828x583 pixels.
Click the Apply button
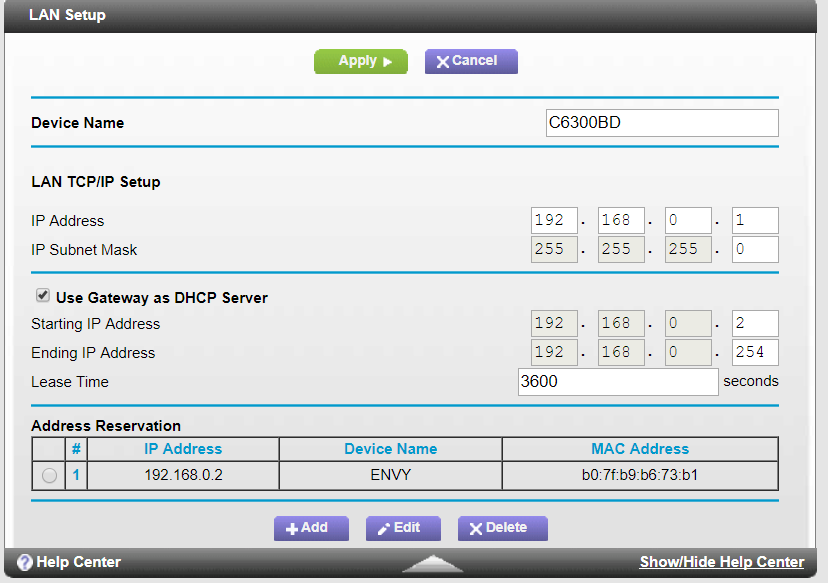tap(361, 61)
